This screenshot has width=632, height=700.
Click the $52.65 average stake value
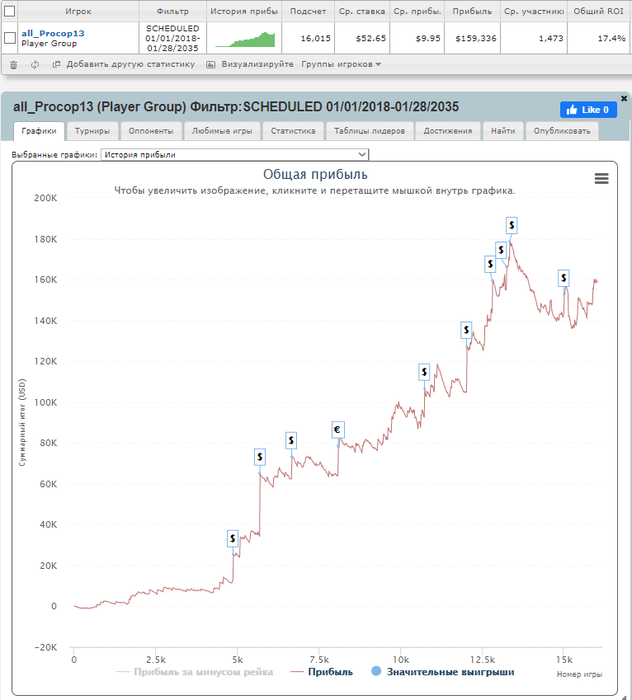pos(371,38)
